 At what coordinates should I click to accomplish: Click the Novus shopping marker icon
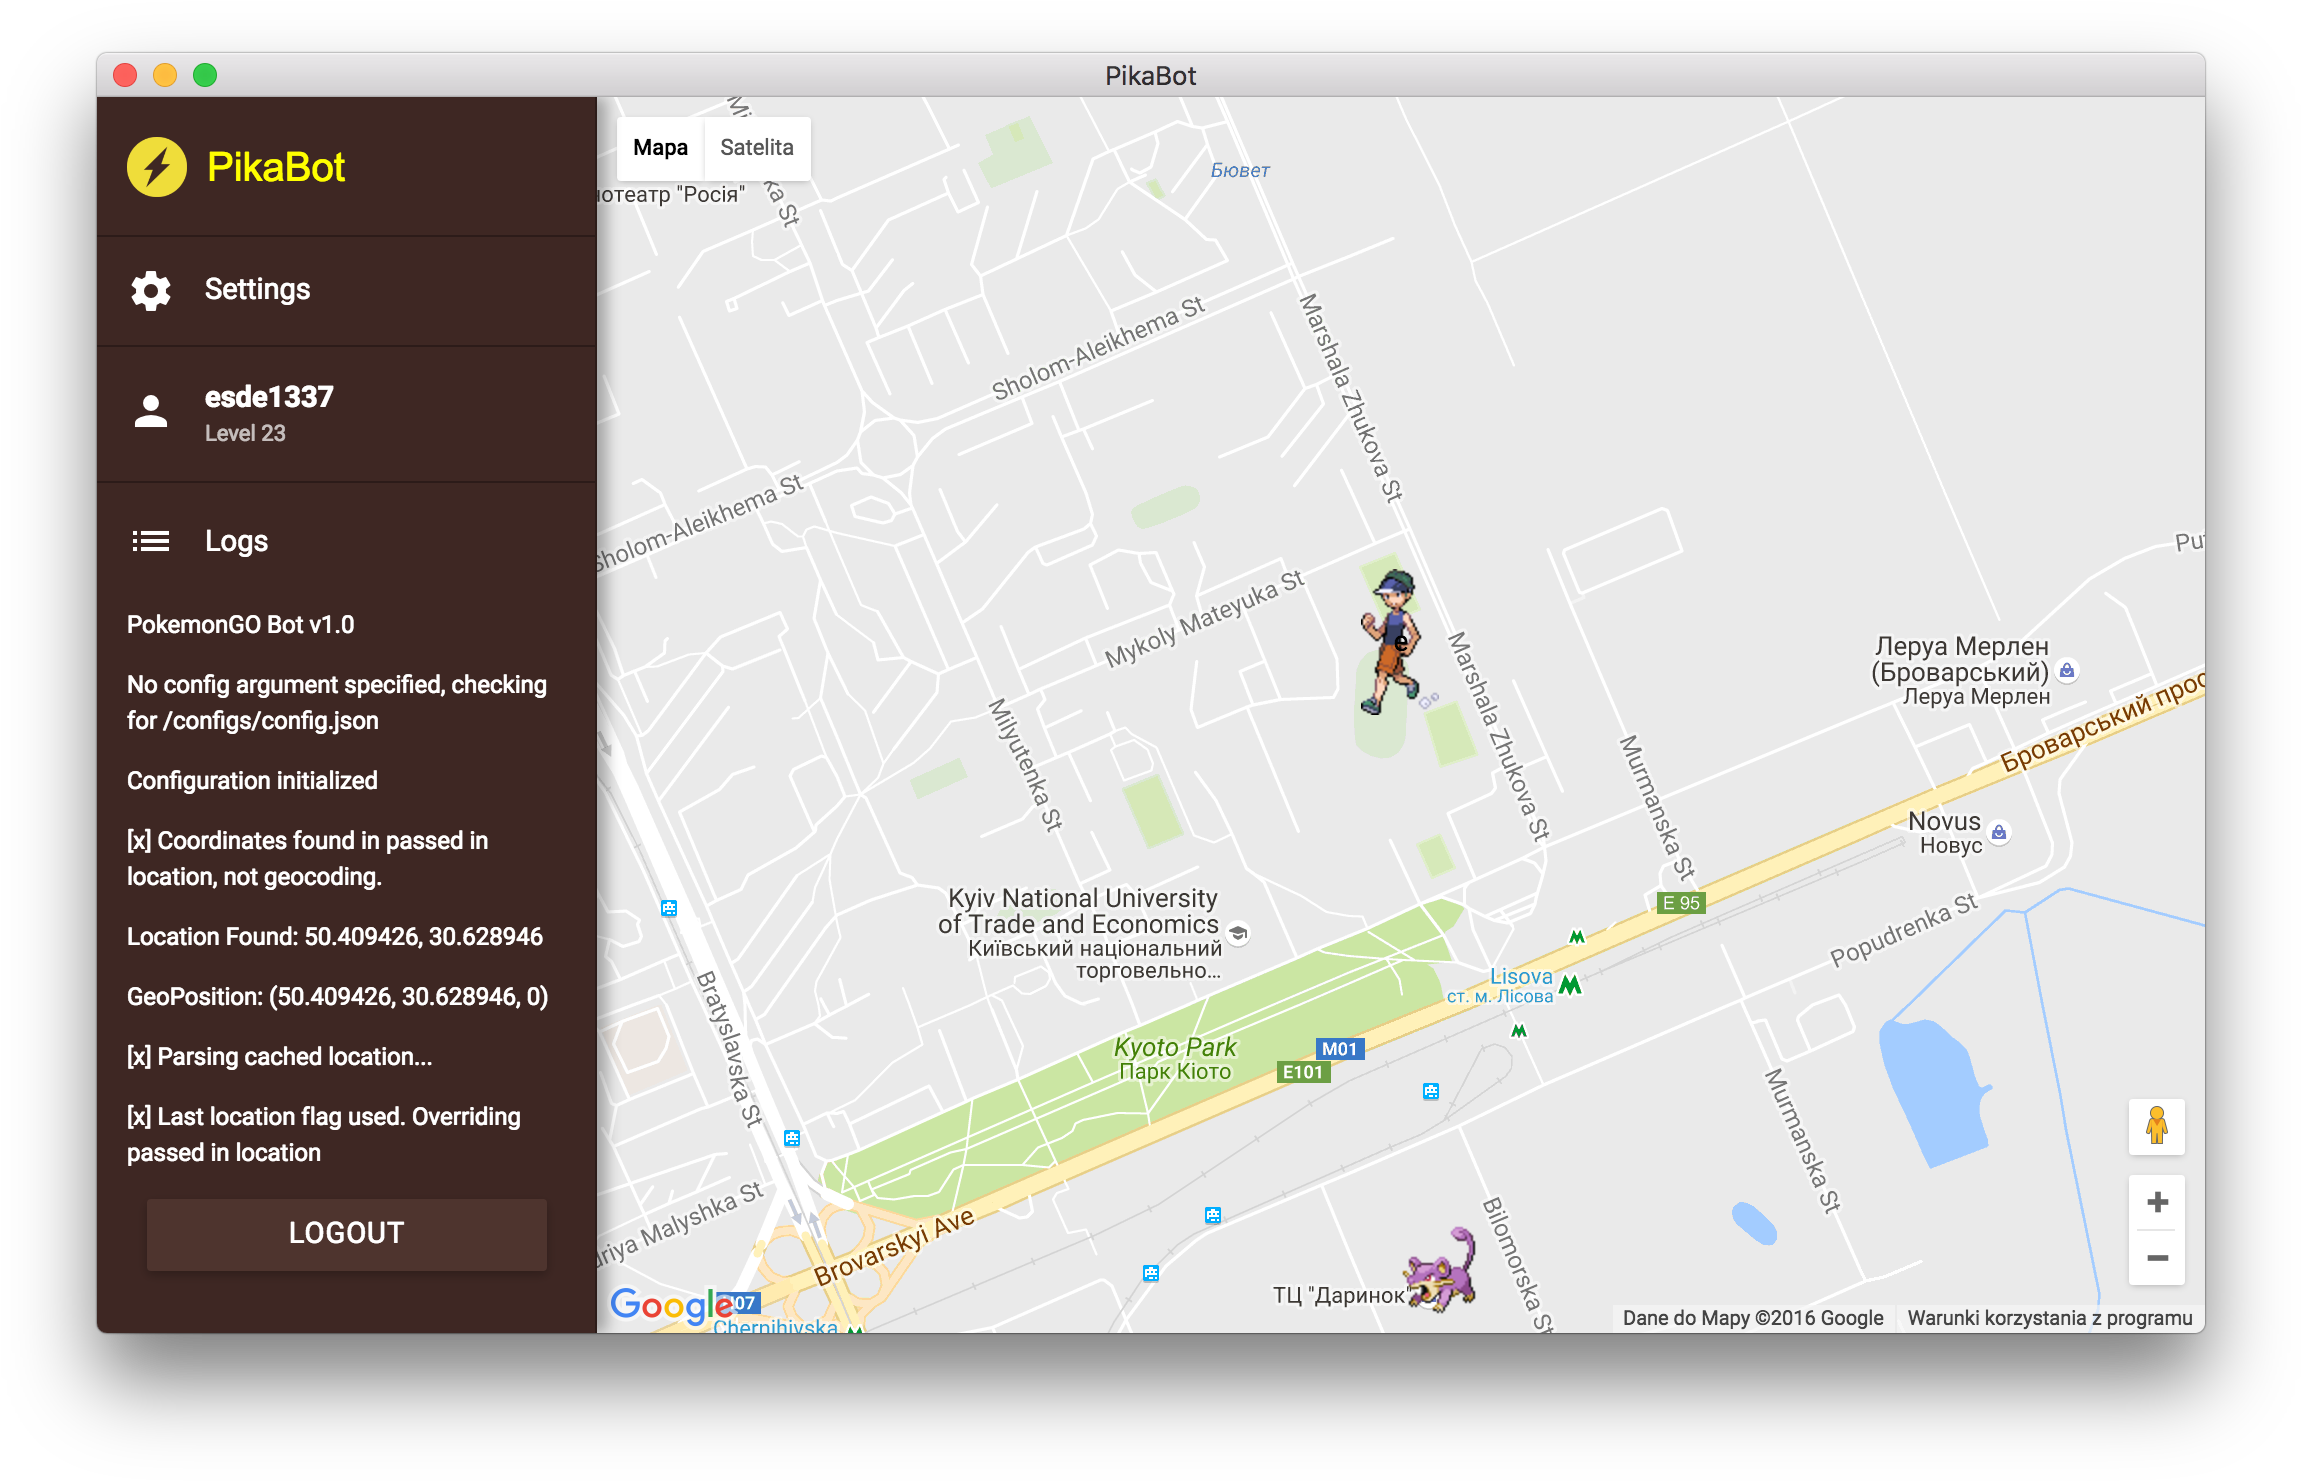(1999, 832)
